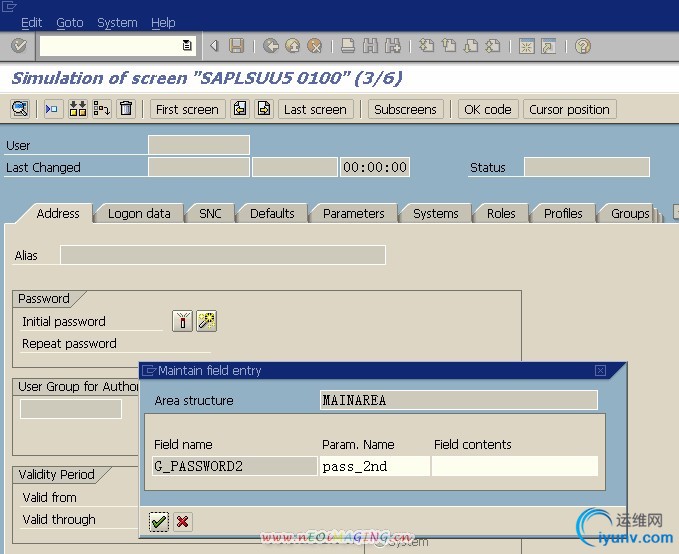679x554 pixels.
Task: Click the trash can delete icon
Action: tap(126, 108)
